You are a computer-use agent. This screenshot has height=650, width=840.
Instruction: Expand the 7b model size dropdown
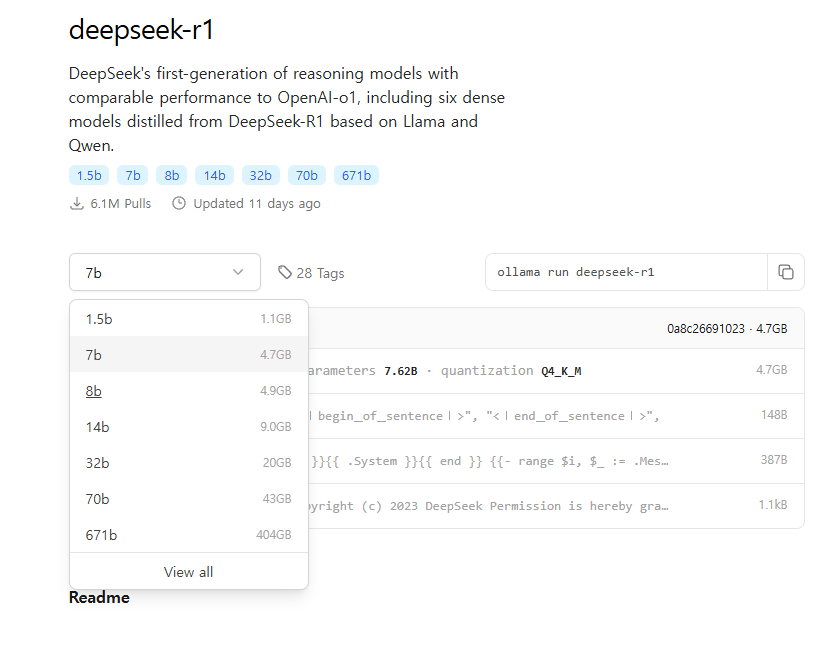click(165, 272)
